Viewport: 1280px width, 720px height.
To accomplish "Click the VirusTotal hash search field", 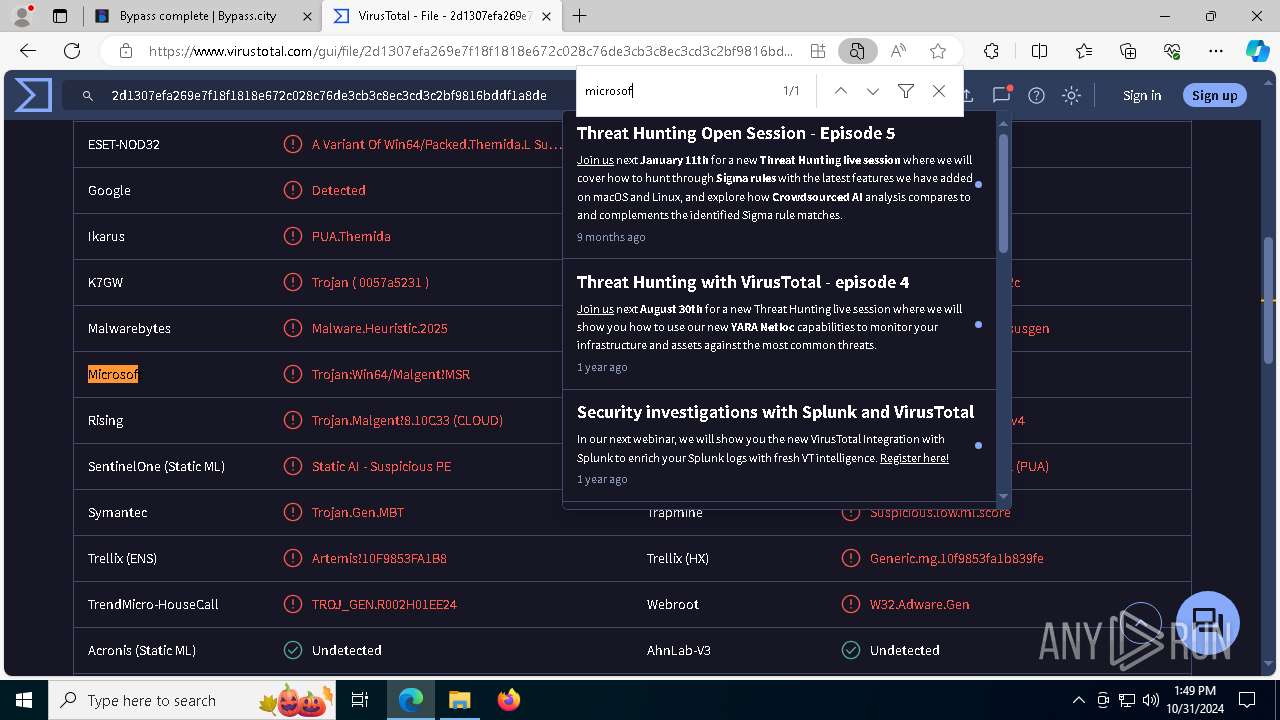I will click(x=329, y=95).
